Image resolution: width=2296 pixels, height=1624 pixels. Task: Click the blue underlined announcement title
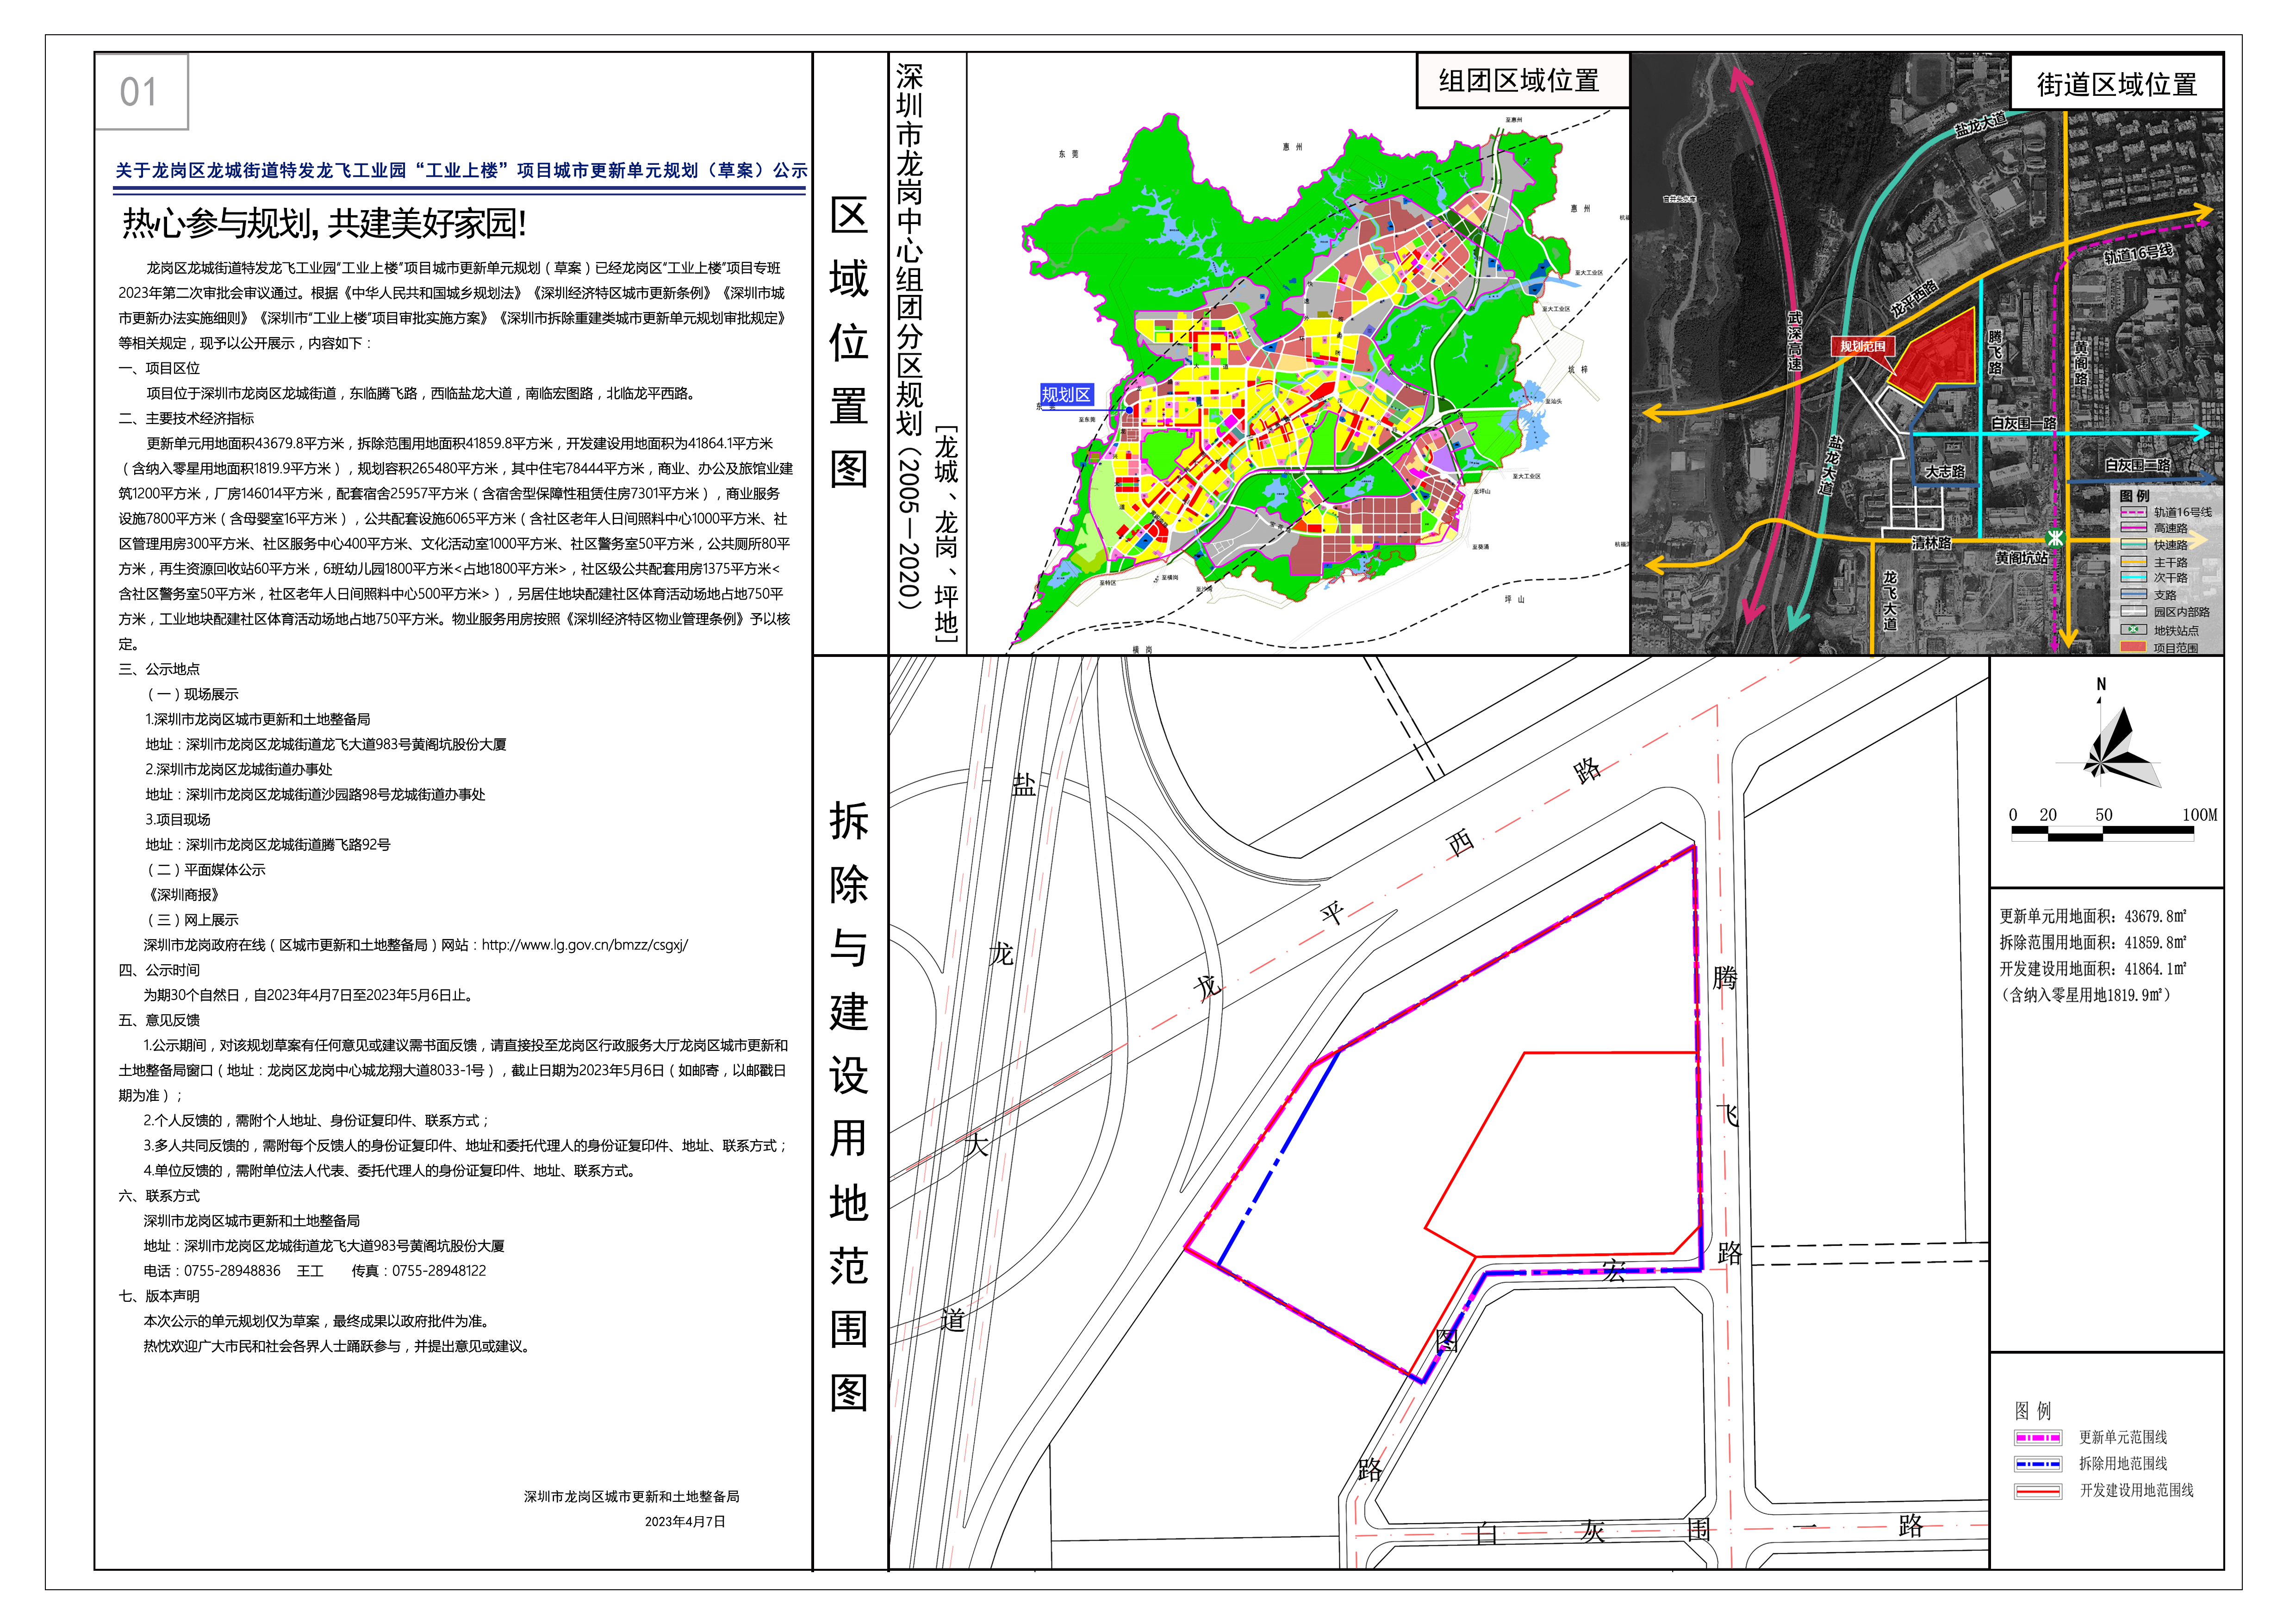pos(461,171)
